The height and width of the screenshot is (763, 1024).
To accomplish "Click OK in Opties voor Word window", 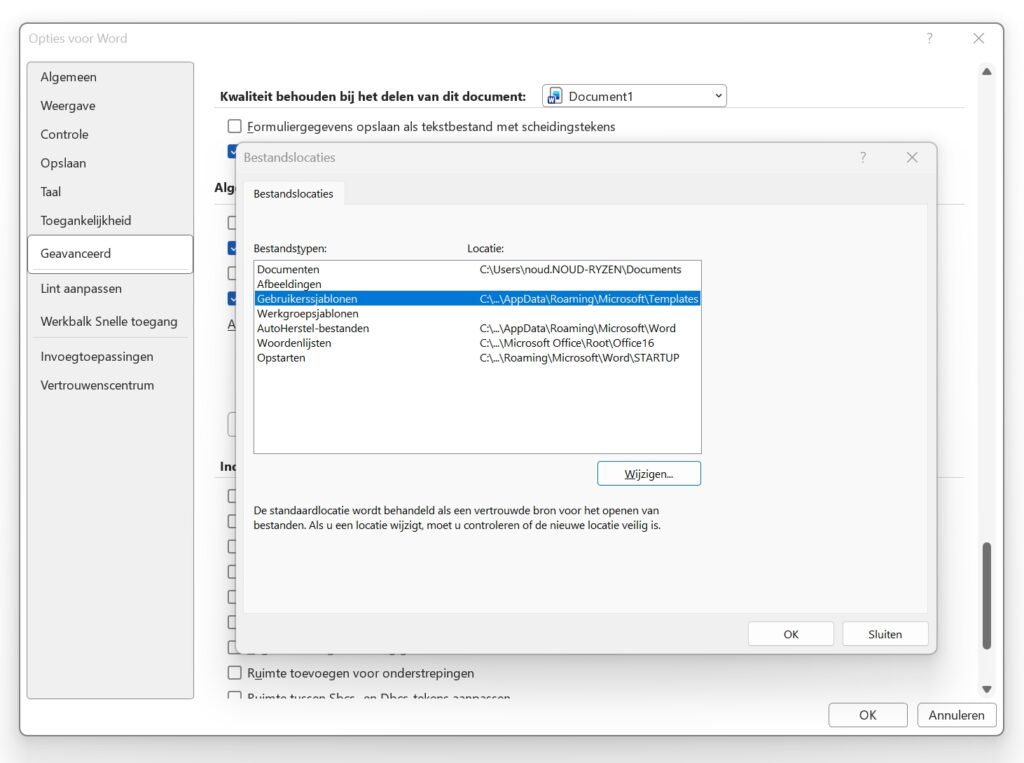I will (x=867, y=715).
